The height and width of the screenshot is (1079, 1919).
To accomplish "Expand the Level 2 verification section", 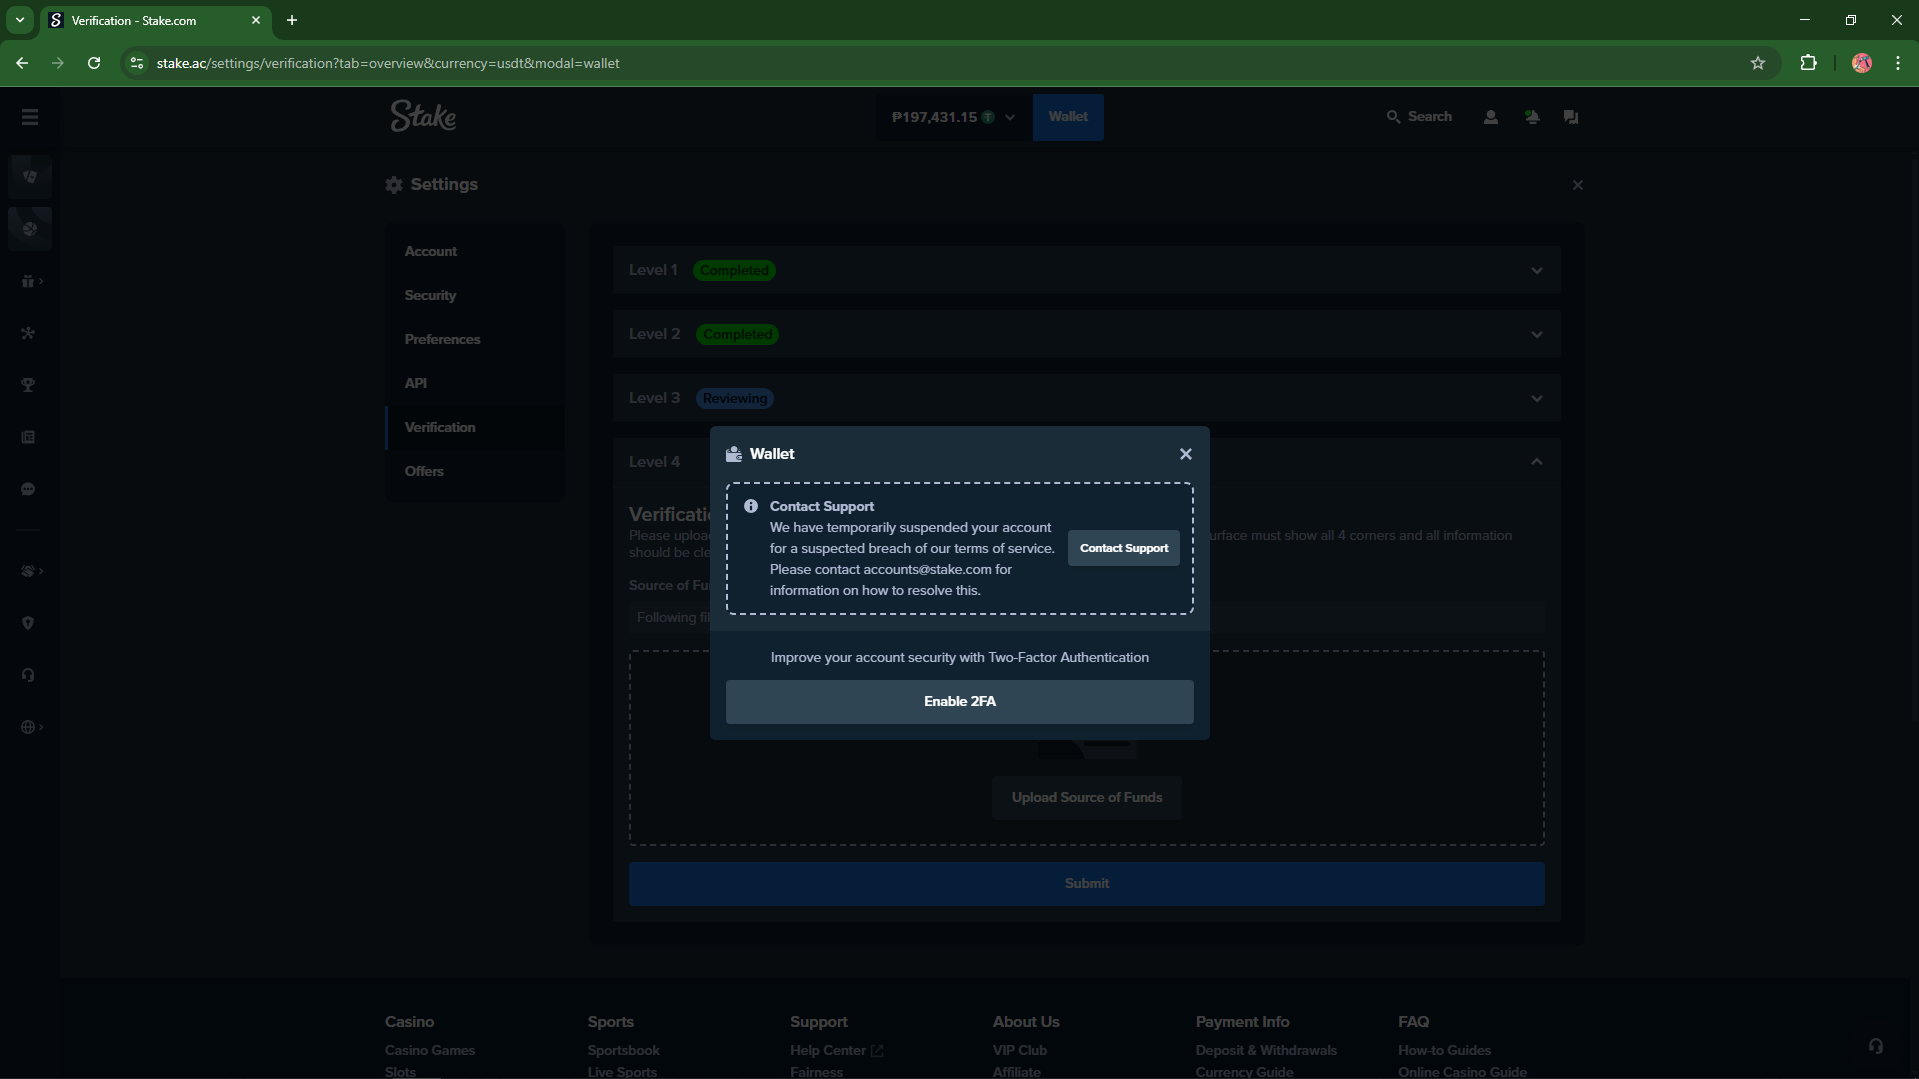I will pos(1087,334).
